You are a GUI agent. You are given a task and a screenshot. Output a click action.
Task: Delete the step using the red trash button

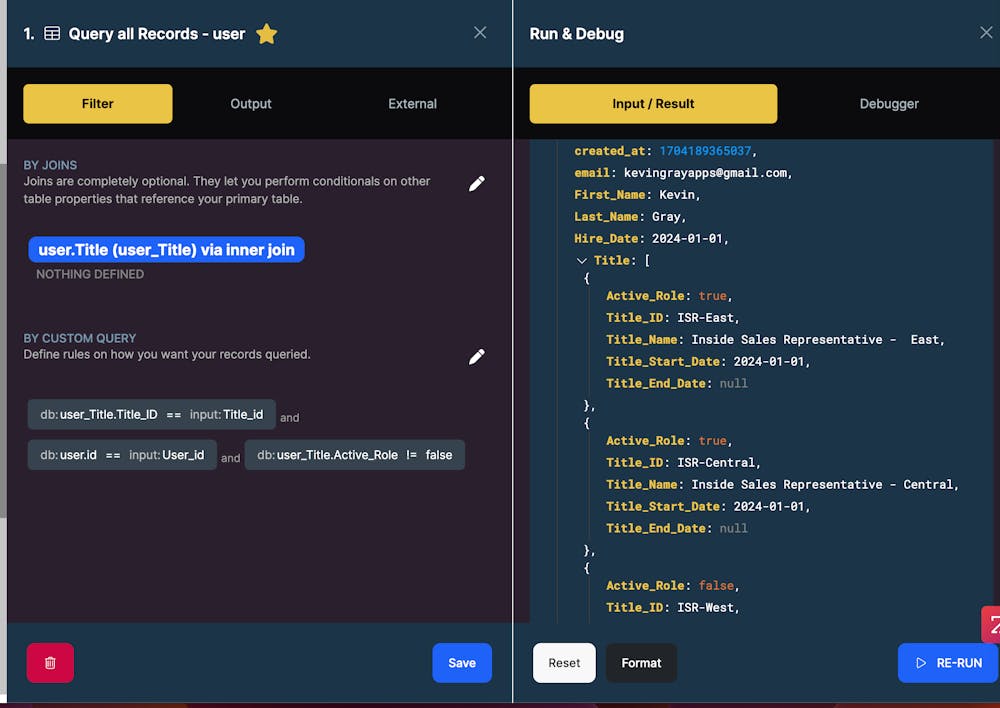point(50,663)
